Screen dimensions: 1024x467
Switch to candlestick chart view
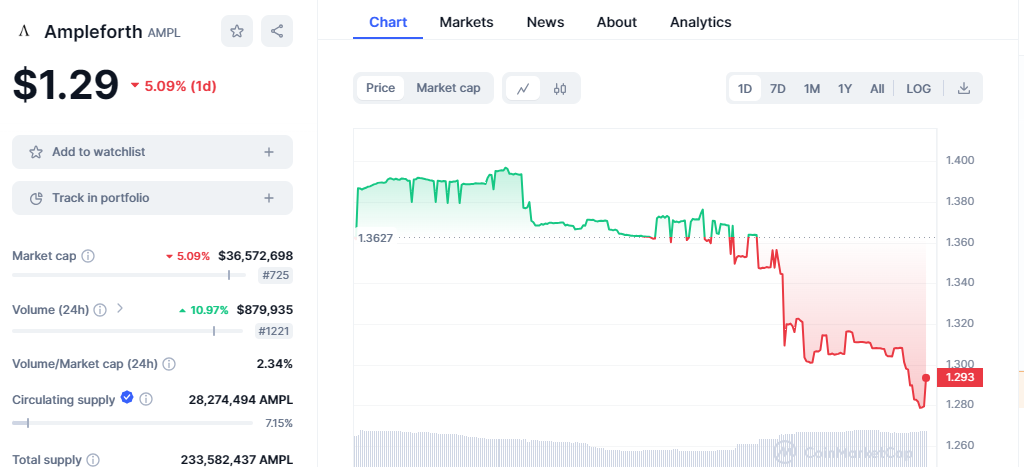coord(560,89)
